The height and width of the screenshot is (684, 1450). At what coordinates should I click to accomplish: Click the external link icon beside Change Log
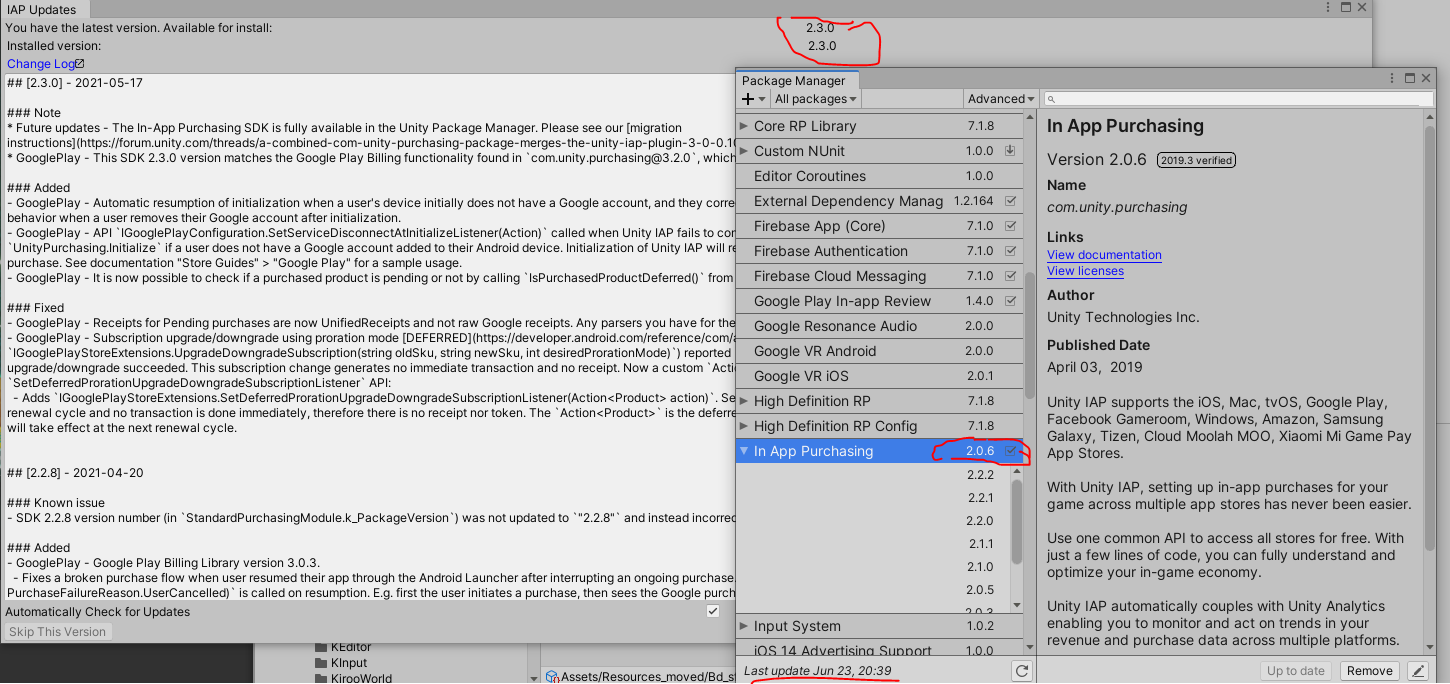[x=80, y=64]
